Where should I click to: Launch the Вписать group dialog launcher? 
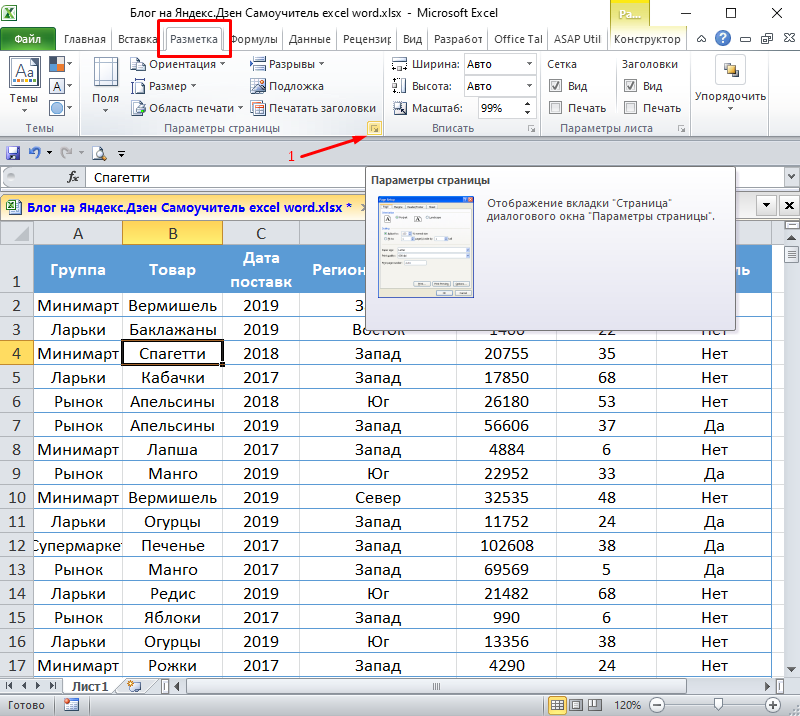pos(532,129)
